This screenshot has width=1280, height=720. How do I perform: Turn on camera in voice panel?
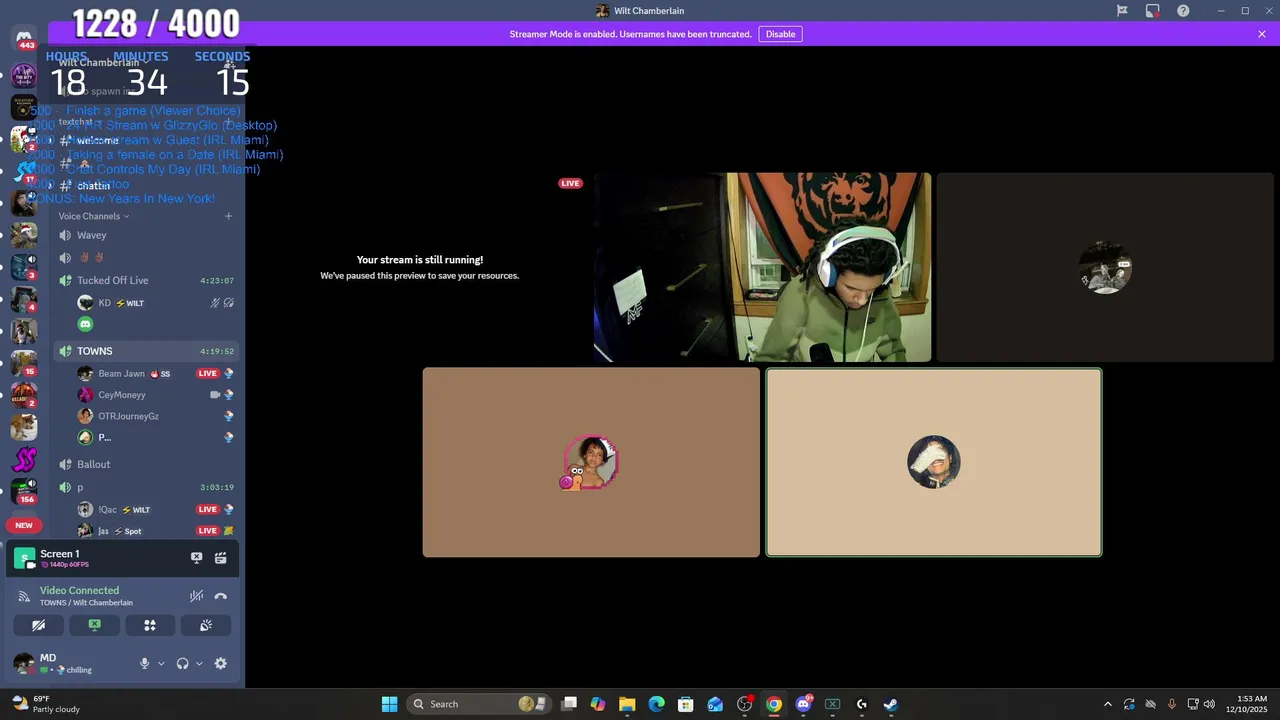coord(38,625)
